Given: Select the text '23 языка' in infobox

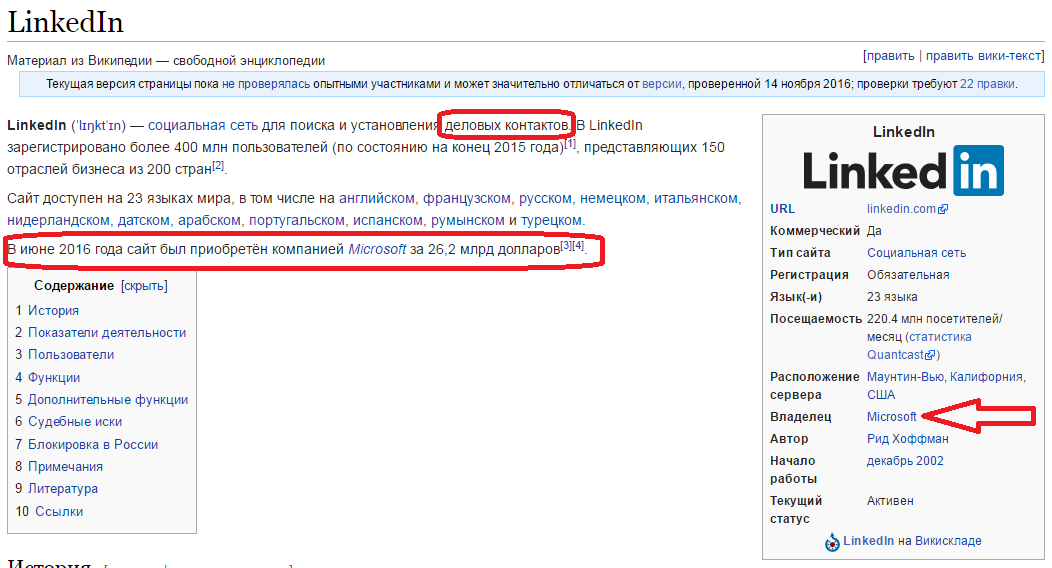Looking at the screenshot, I should pyautogui.click(x=892, y=297).
